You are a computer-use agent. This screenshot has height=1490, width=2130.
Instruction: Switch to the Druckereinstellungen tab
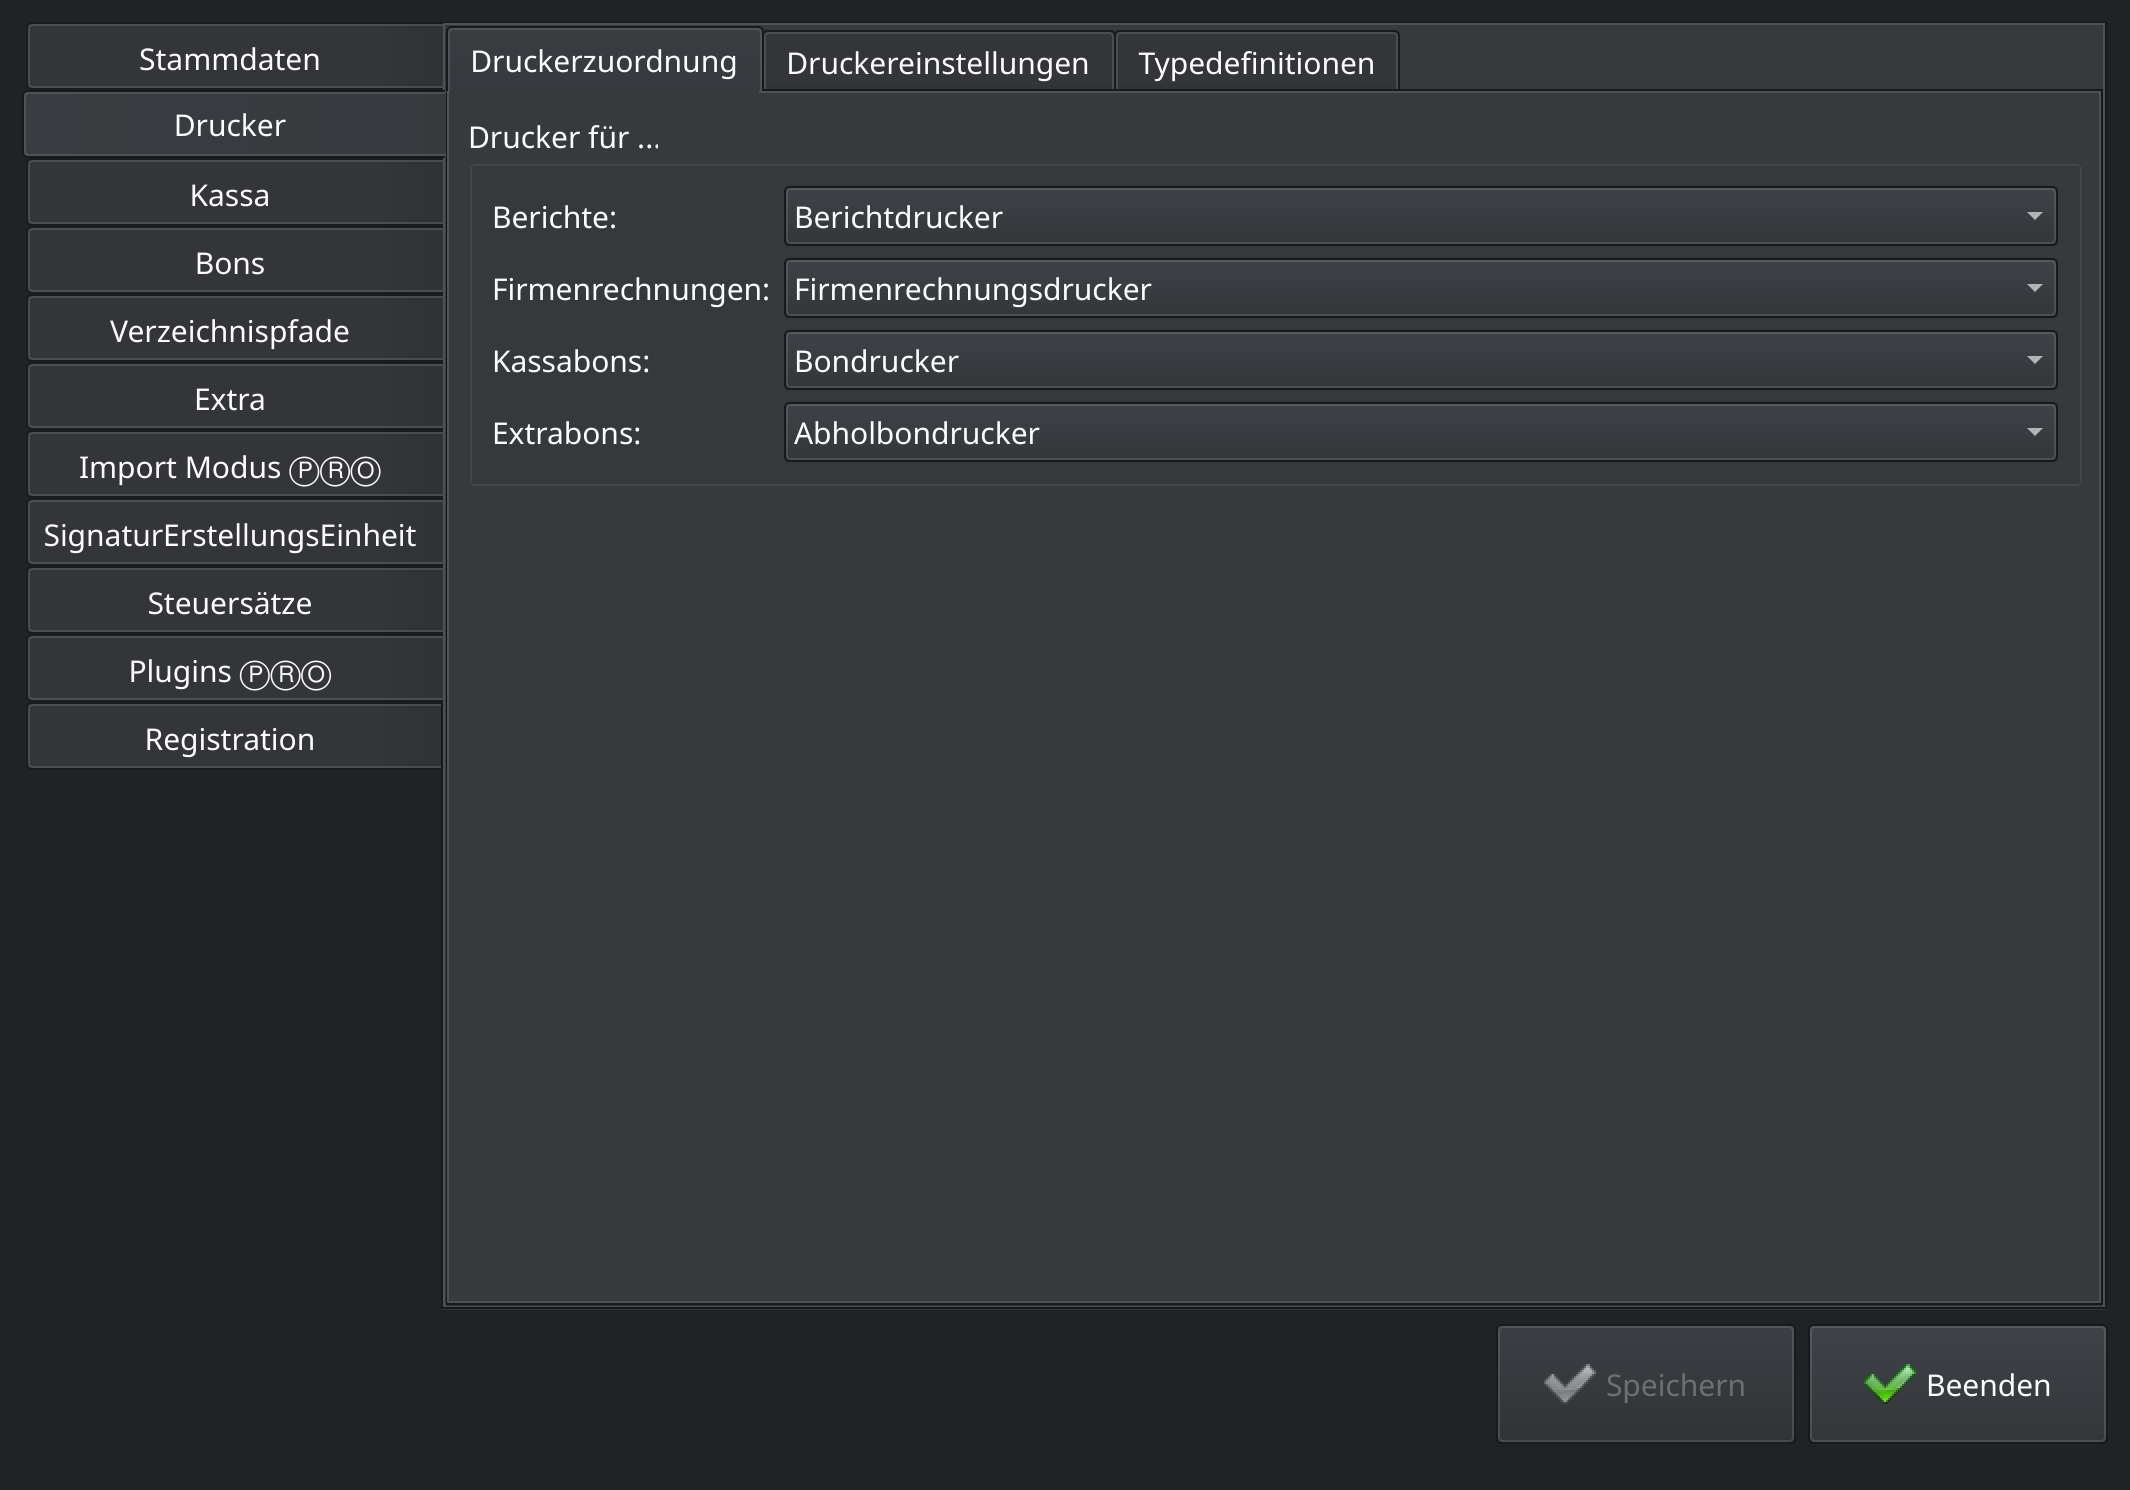(x=938, y=63)
